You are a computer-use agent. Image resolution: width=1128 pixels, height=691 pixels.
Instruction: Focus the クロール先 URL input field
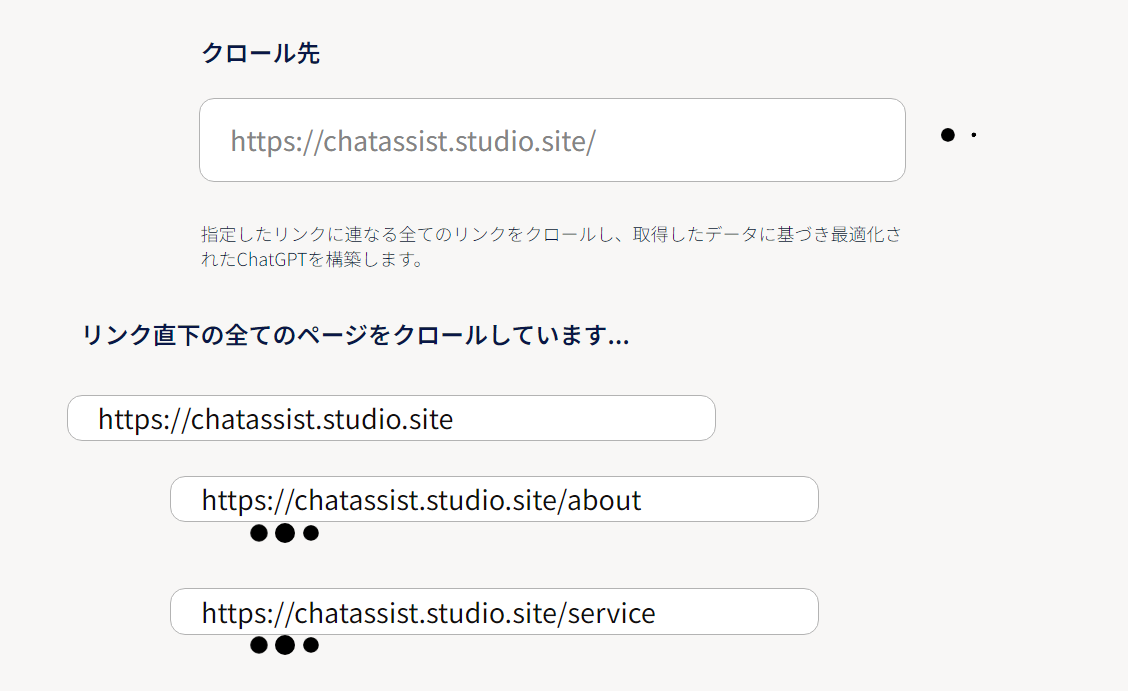552,140
